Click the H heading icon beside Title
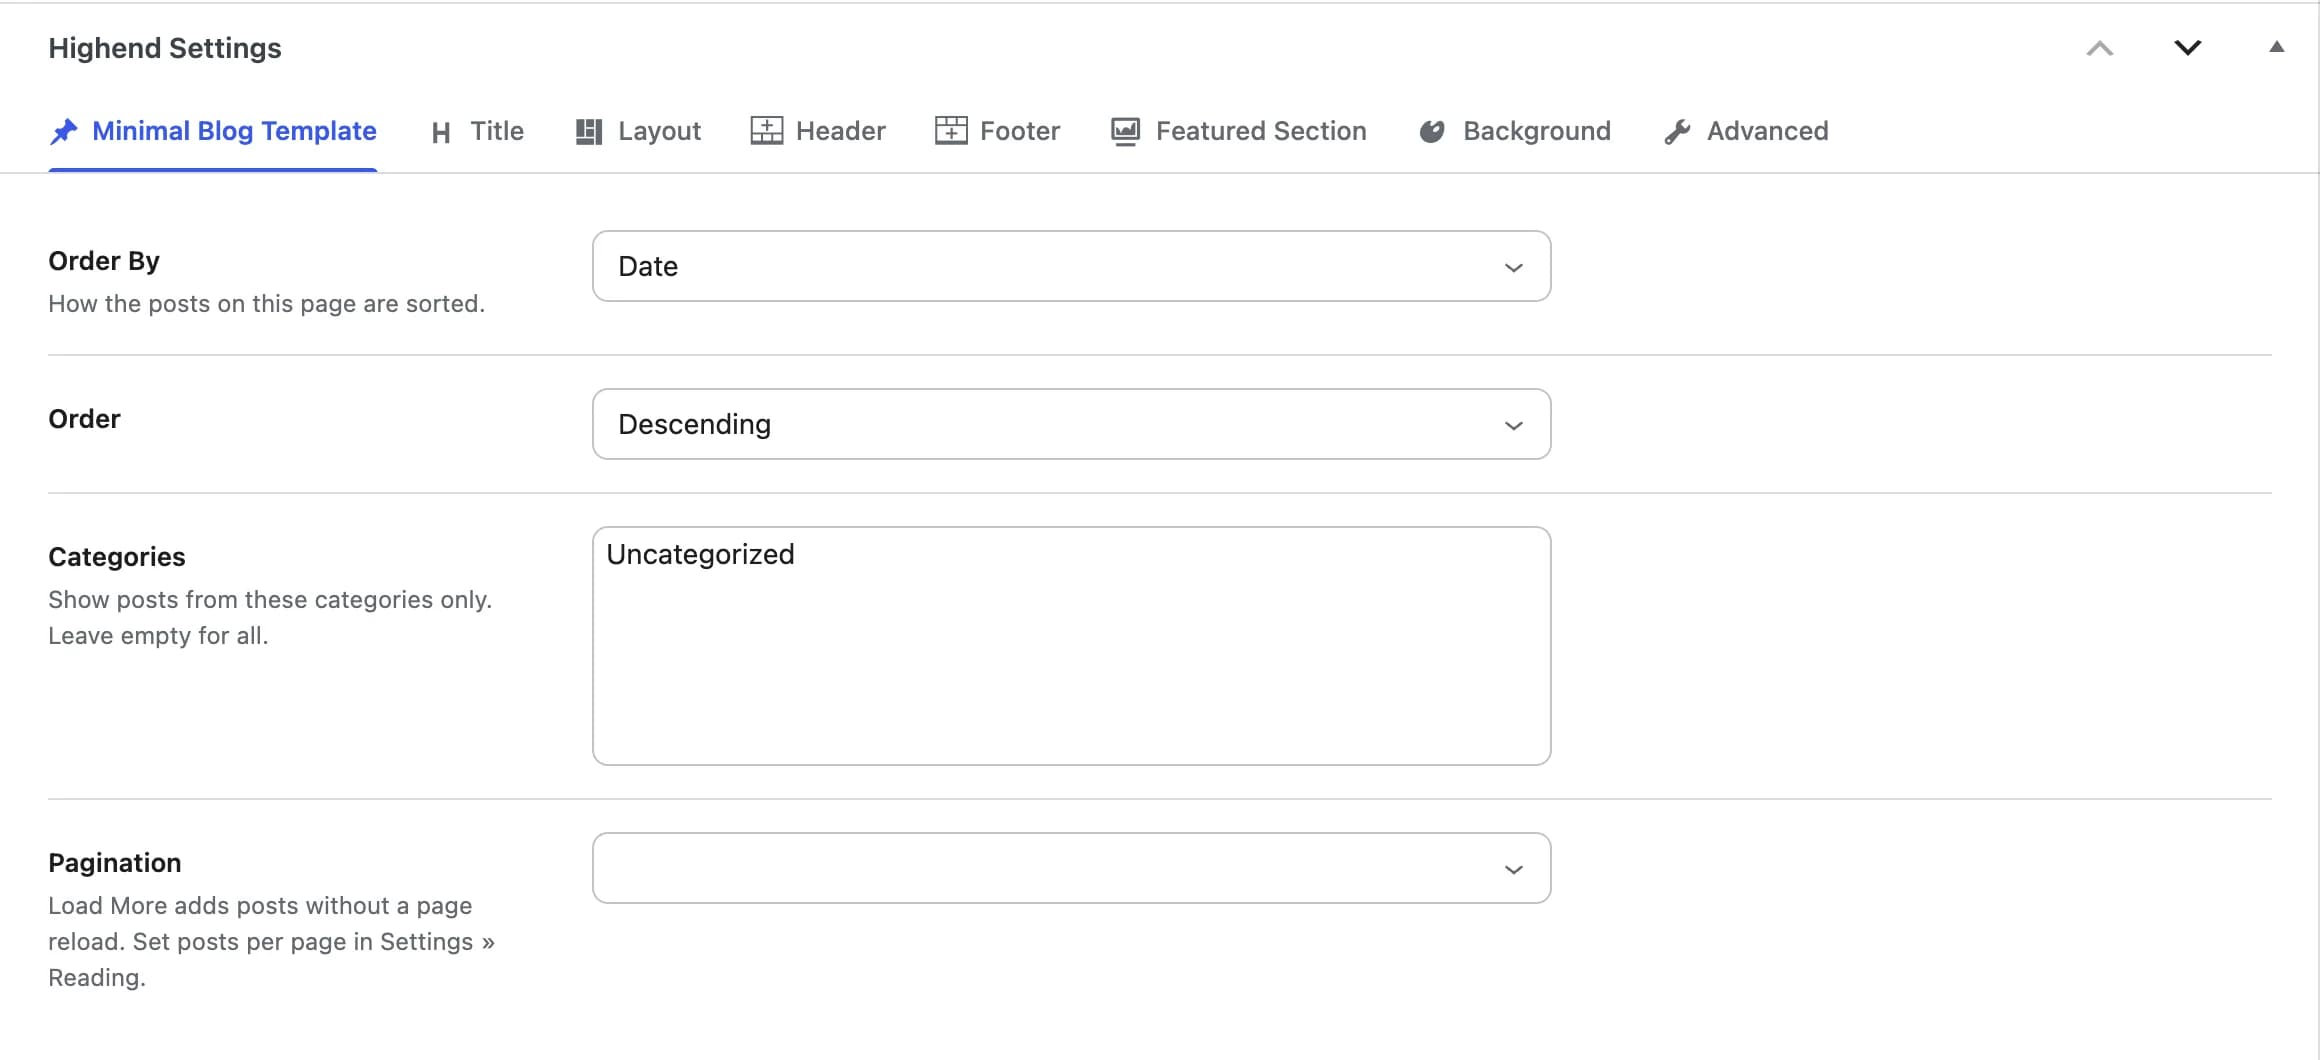This screenshot has width=2320, height=1060. (x=441, y=132)
